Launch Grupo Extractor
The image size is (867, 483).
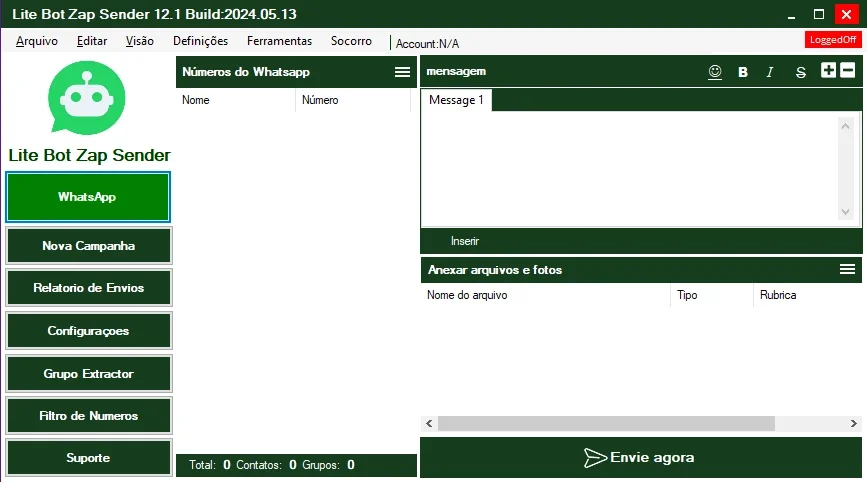click(88, 374)
